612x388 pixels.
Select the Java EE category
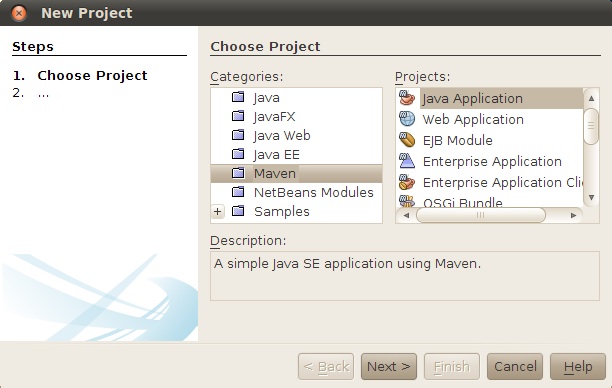point(277,155)
